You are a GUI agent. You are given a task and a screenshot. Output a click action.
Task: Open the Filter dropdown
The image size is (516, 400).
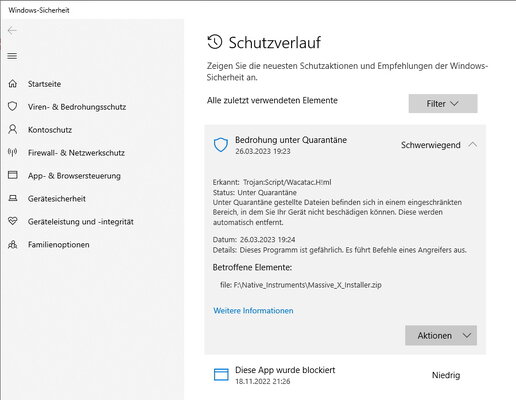(x=443, y=104)
